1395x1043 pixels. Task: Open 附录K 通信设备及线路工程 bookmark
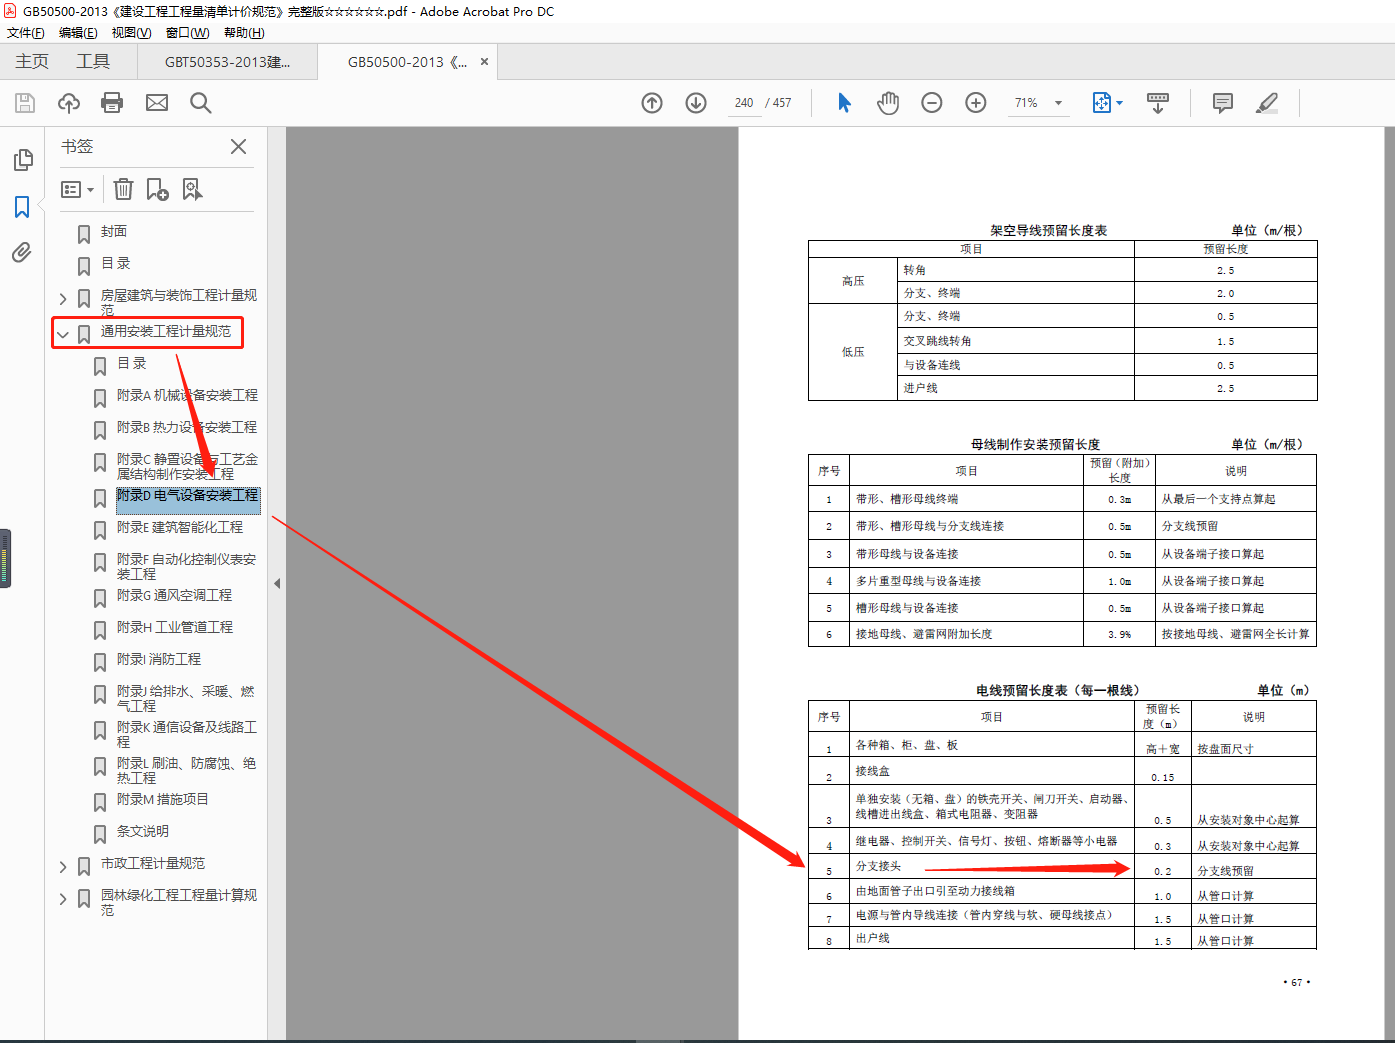pyautogui.click(x=187, y=734)
